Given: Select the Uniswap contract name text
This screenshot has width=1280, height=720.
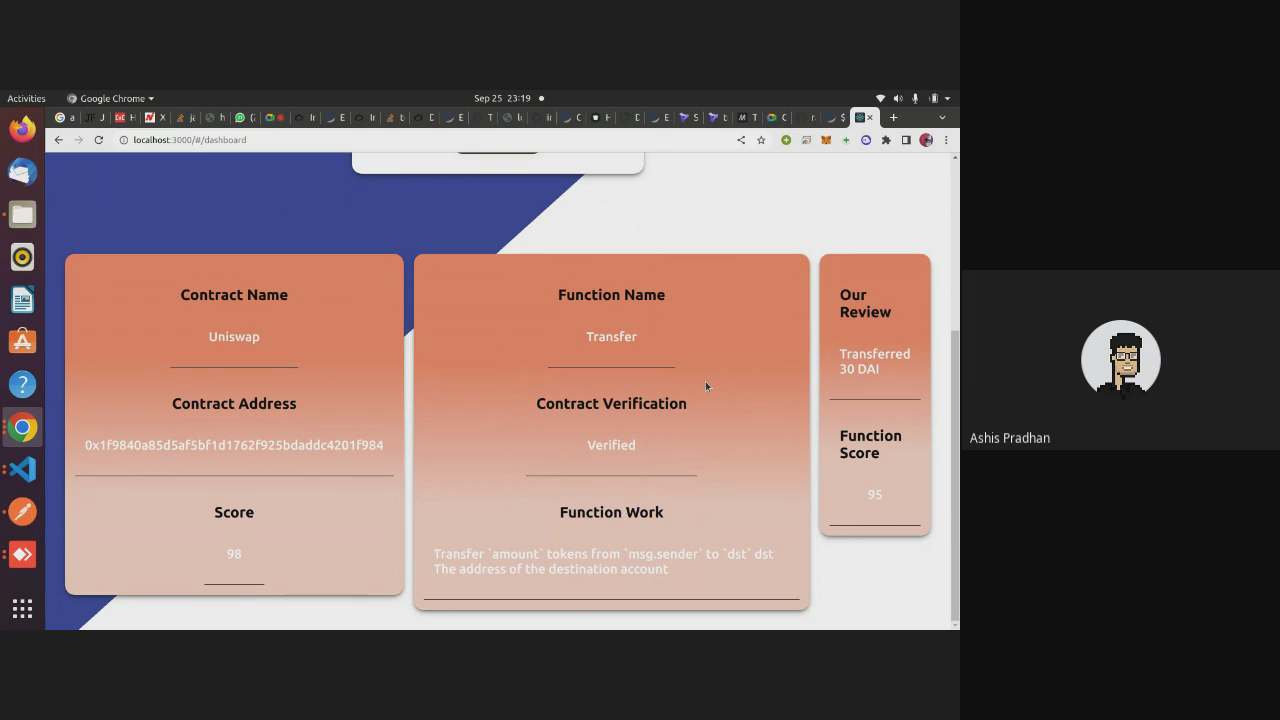Looking at the screenshot, I should (x=234, y=337).
